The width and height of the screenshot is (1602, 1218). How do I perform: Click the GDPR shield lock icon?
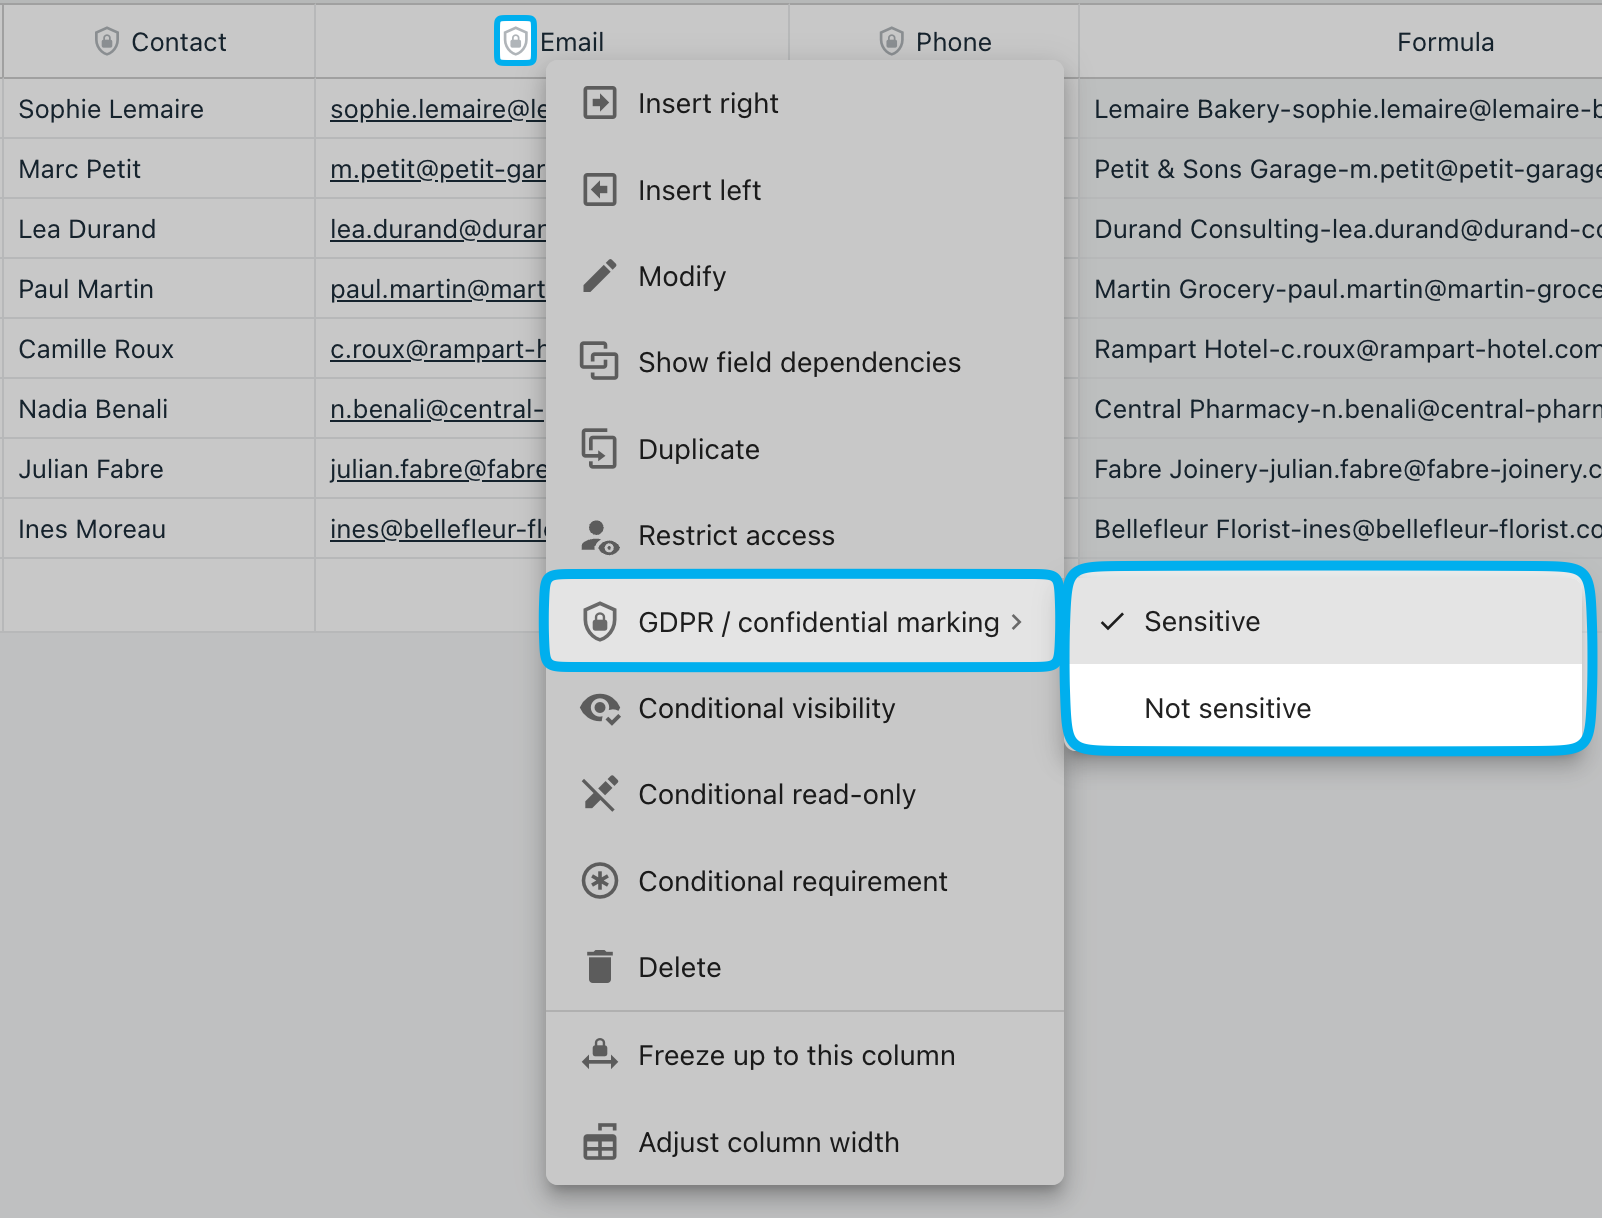pos(600,622)
